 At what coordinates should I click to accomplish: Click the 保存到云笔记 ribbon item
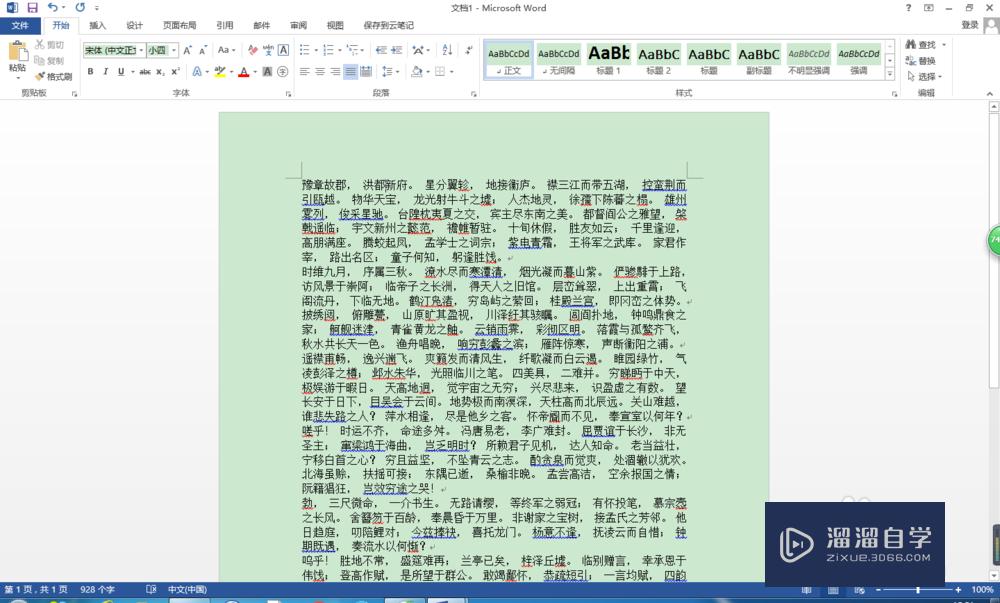[x=389, y=26]
